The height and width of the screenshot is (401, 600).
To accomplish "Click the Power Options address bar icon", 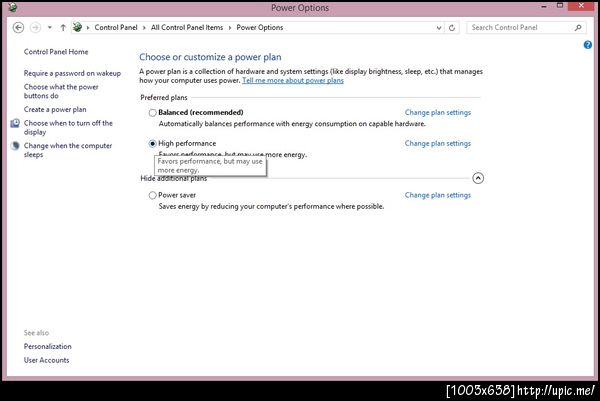I will pos(77,27).
